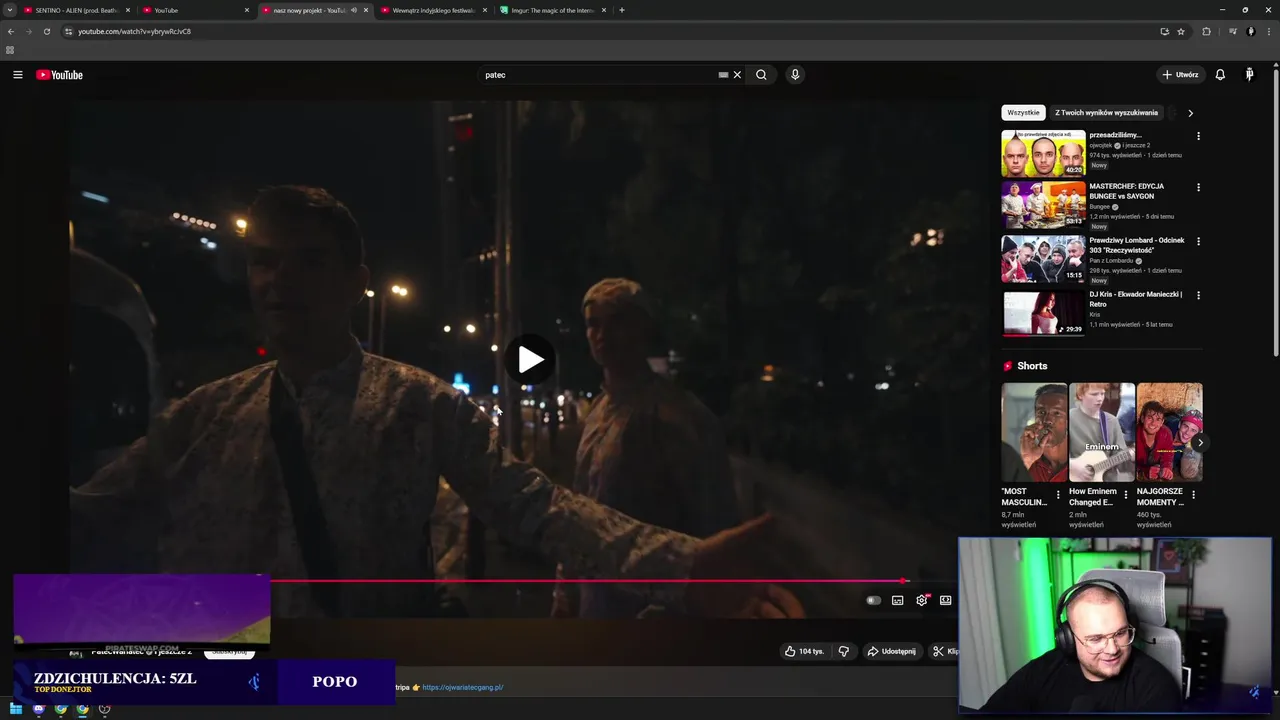Switch to the YouTube browser tab
Screen dimensions: 1280x720
[195, 10]
